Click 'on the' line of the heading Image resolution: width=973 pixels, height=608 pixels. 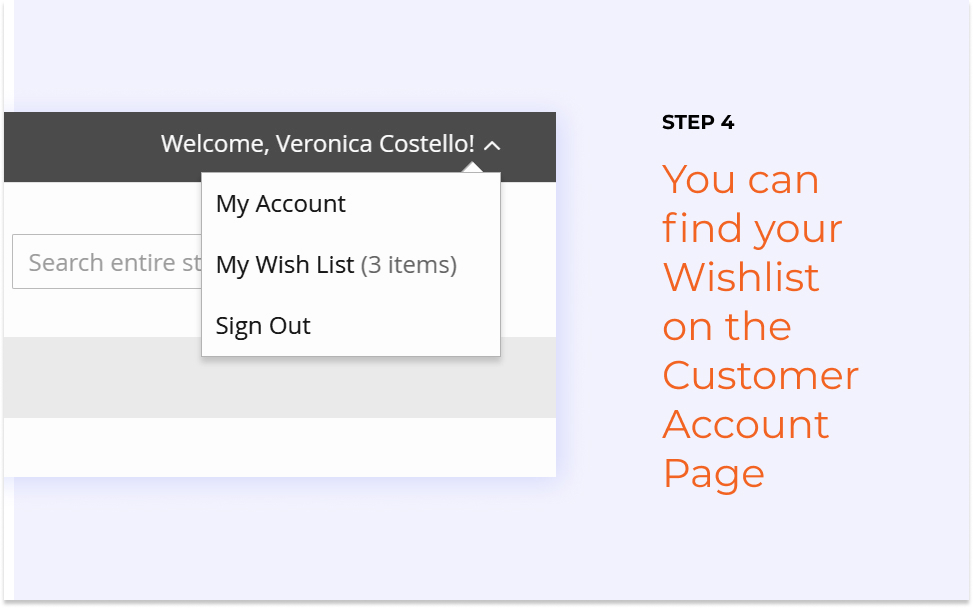click(x=727, y=326)
